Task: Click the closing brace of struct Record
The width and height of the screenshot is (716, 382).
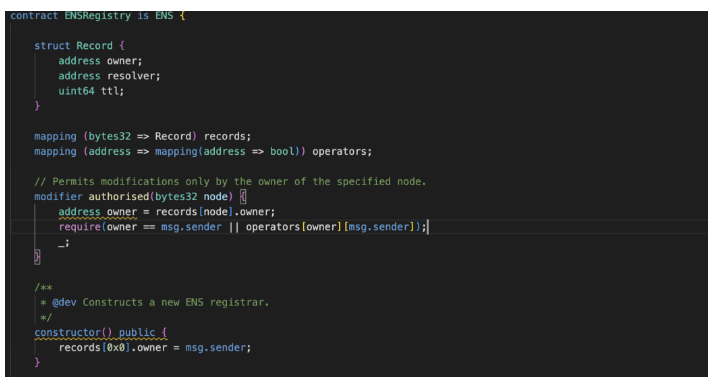Action: pyautogui.click(x=37, y=106)
